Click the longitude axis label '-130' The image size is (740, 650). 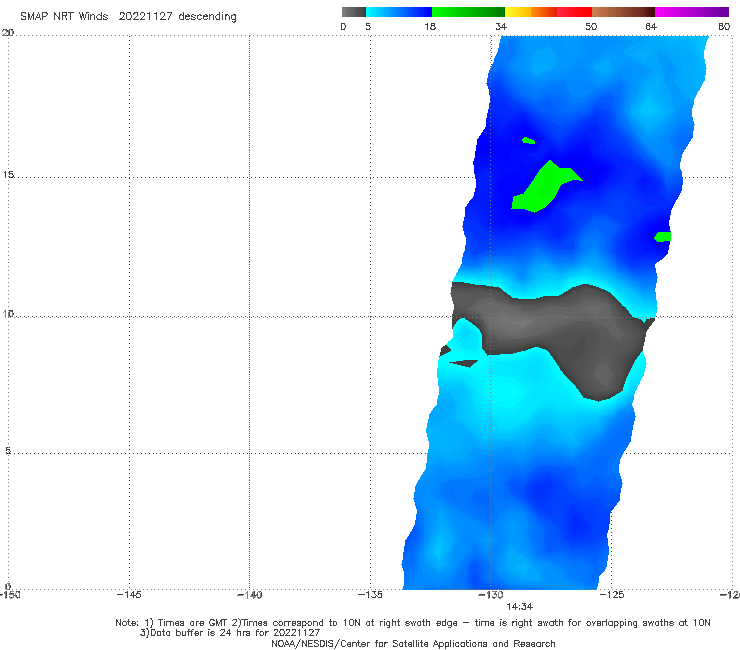490,595
